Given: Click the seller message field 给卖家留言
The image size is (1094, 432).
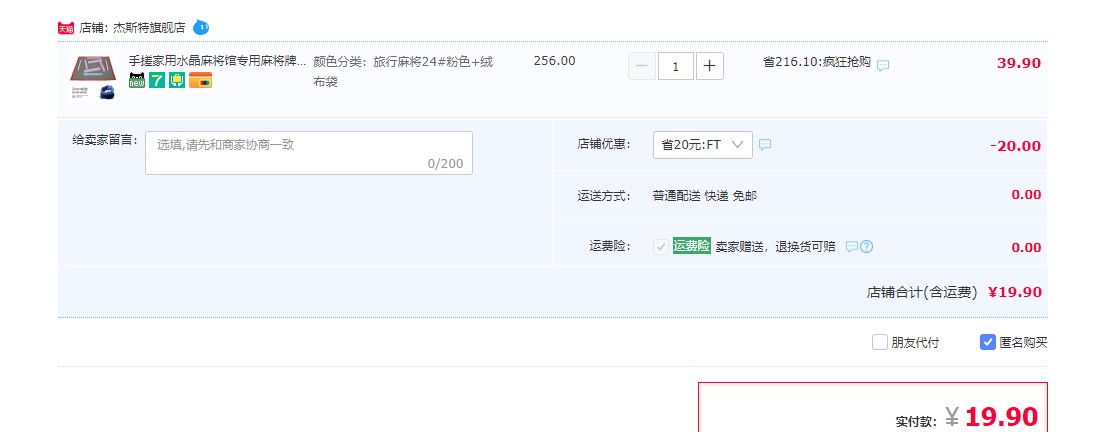Looking at the screenshot, I should click(308, 153).
